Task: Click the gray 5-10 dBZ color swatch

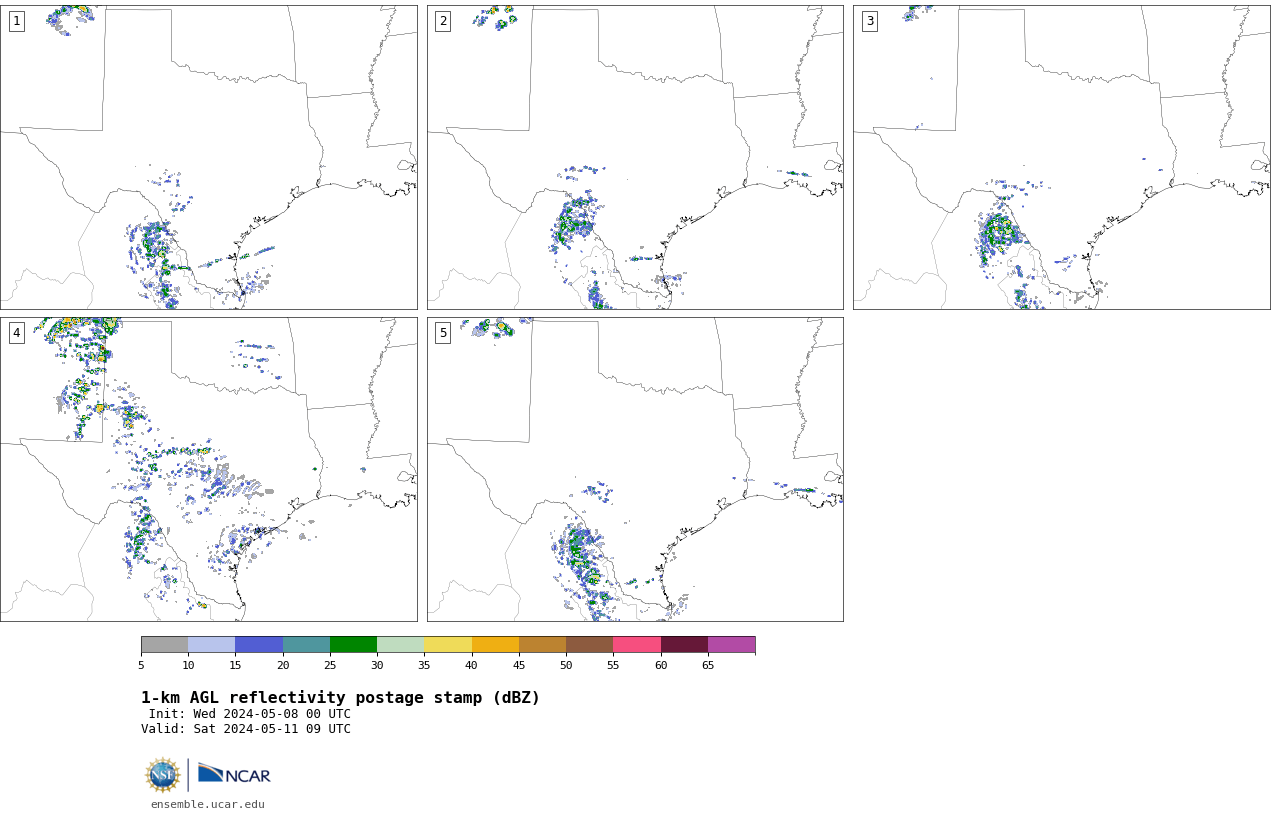Action: [x=164, y=644]
